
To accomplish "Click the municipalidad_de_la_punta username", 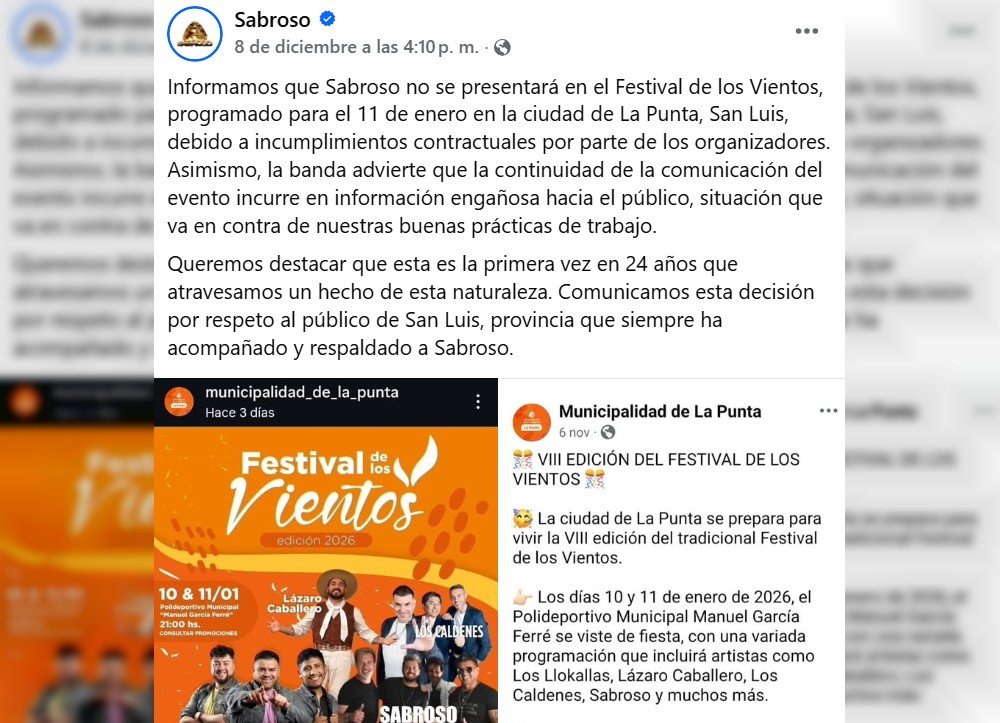I will (x=302, y=392).
